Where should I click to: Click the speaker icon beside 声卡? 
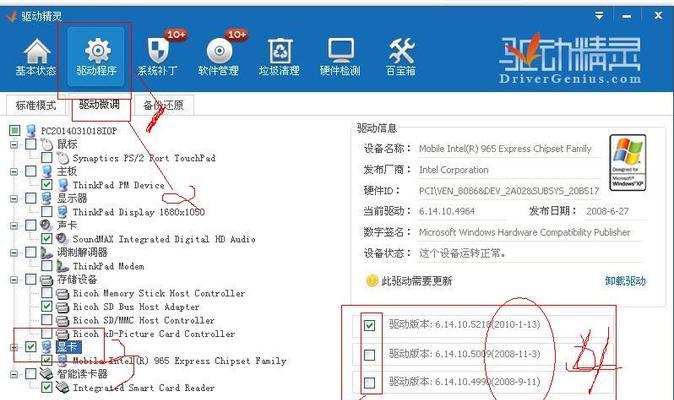46,225
